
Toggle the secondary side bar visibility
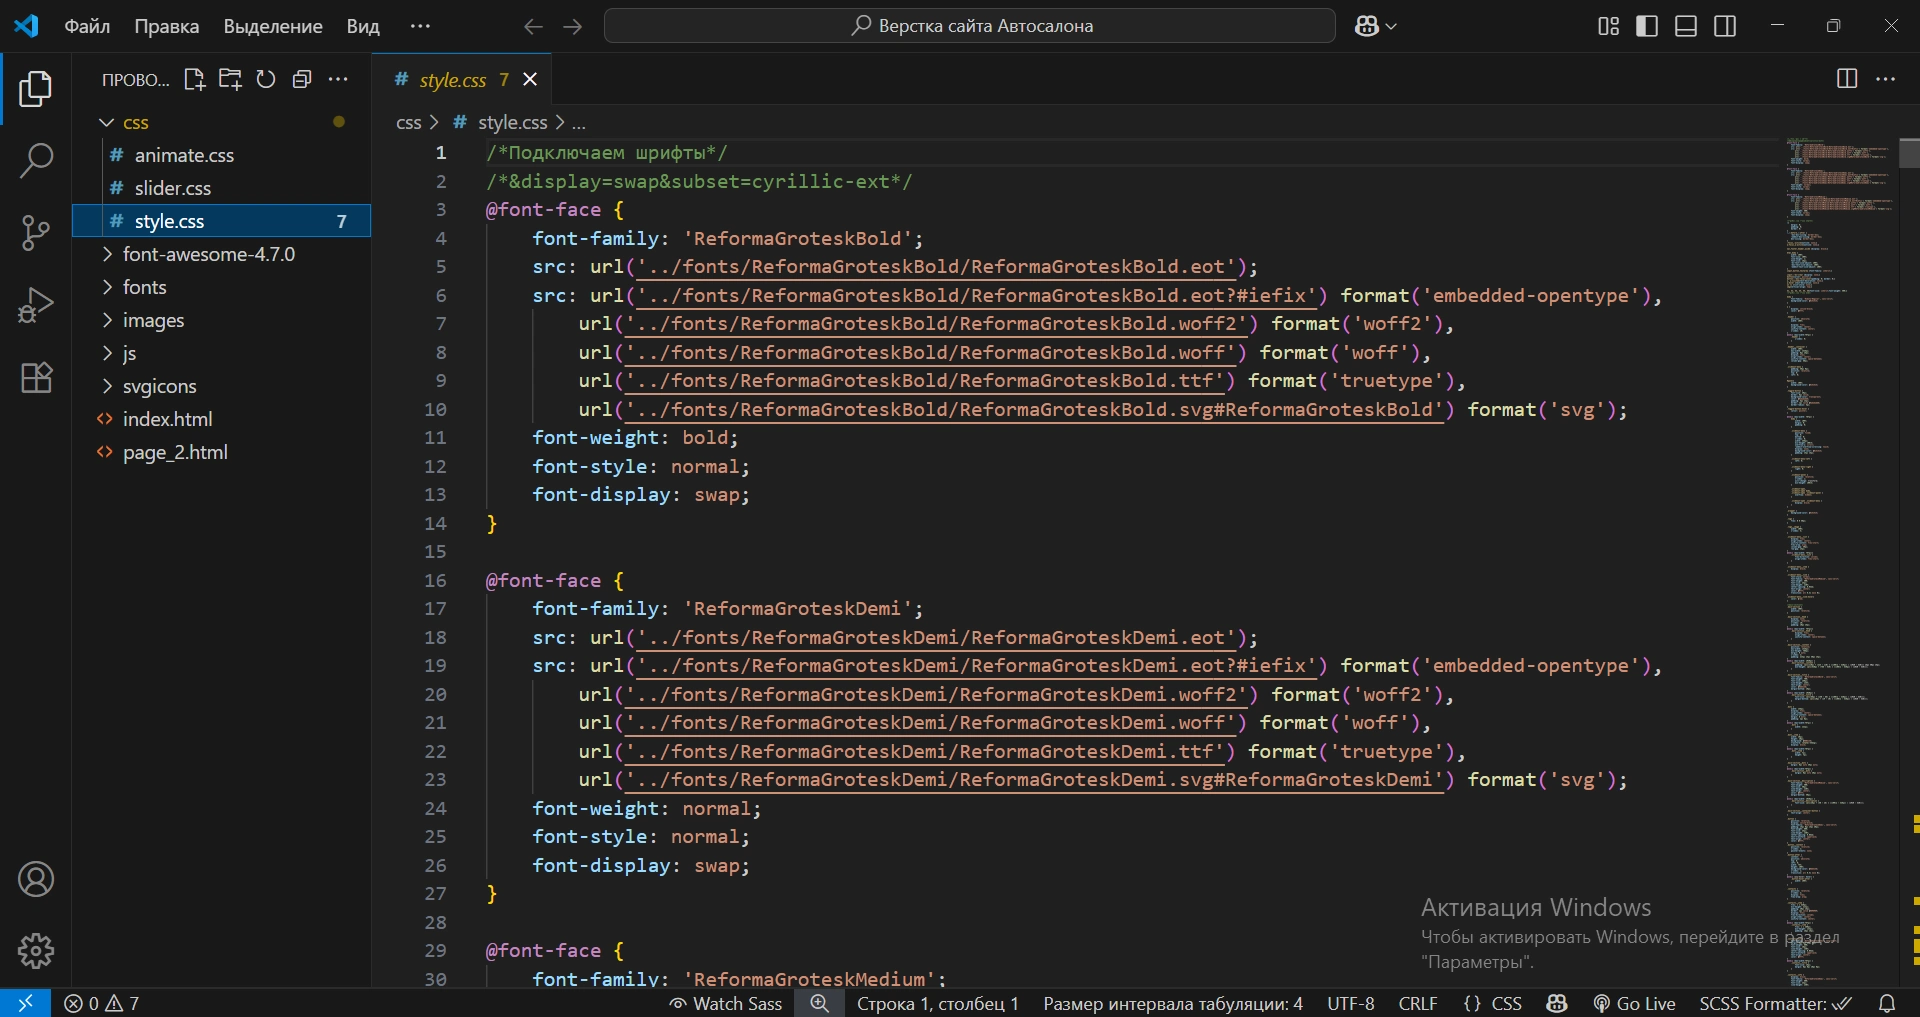pyautogui.click(x=1725, y=26)
